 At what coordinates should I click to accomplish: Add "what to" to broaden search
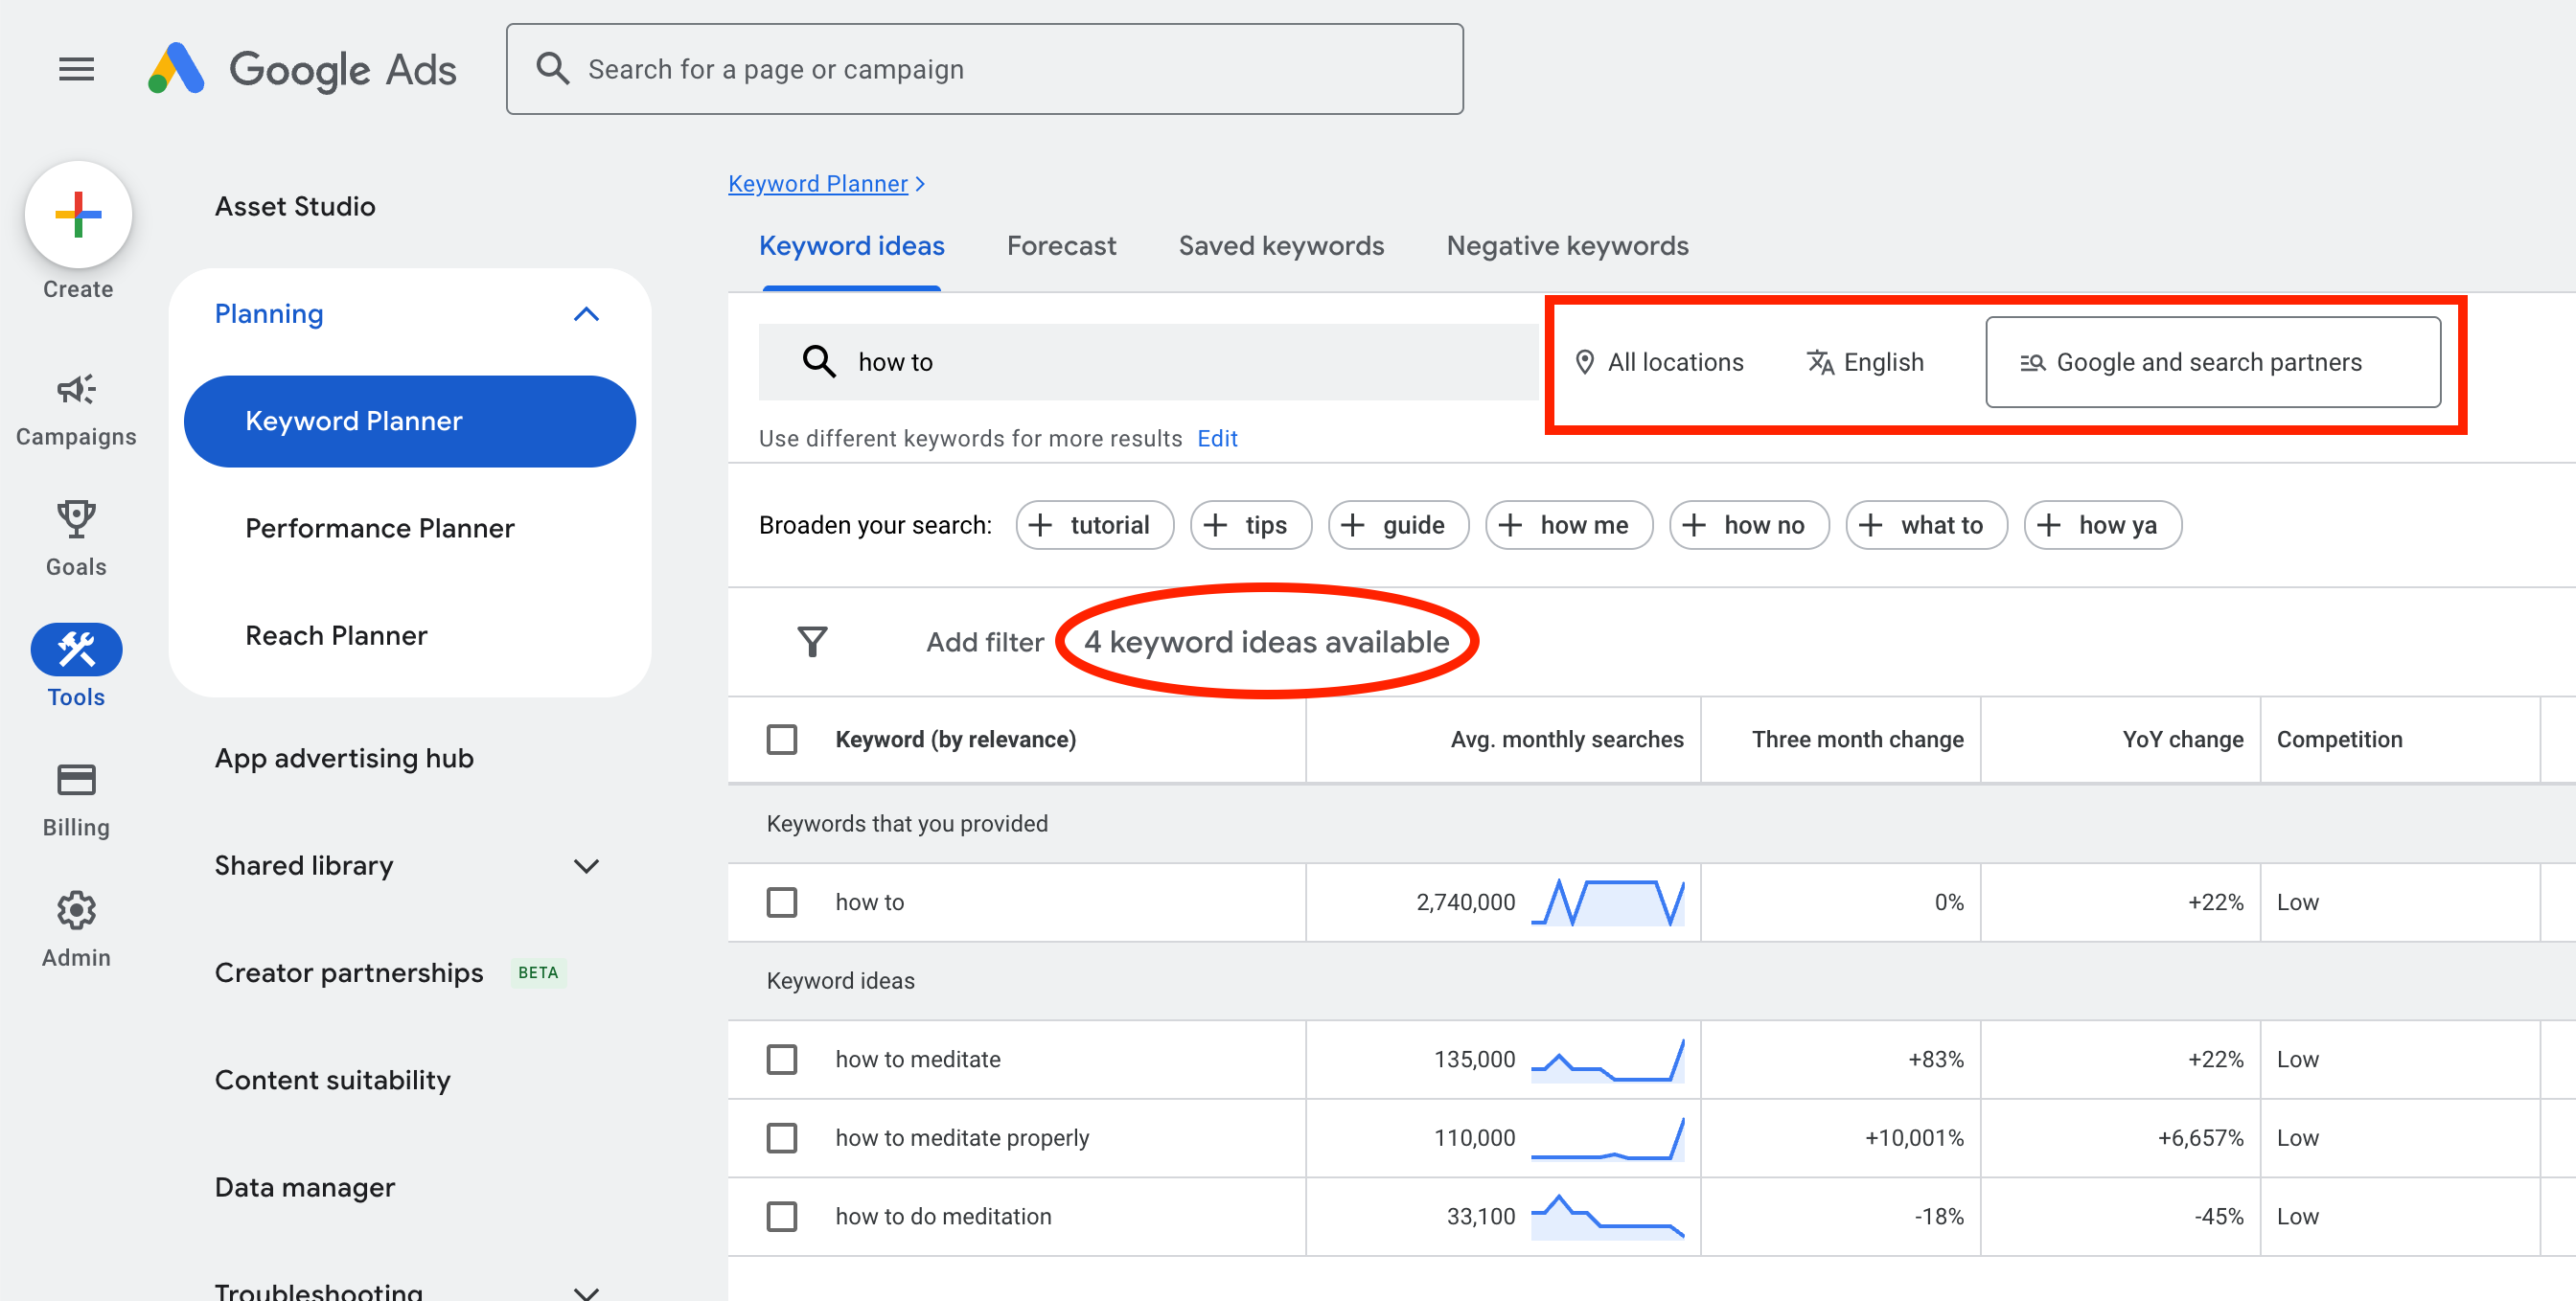pos(1925,525)
